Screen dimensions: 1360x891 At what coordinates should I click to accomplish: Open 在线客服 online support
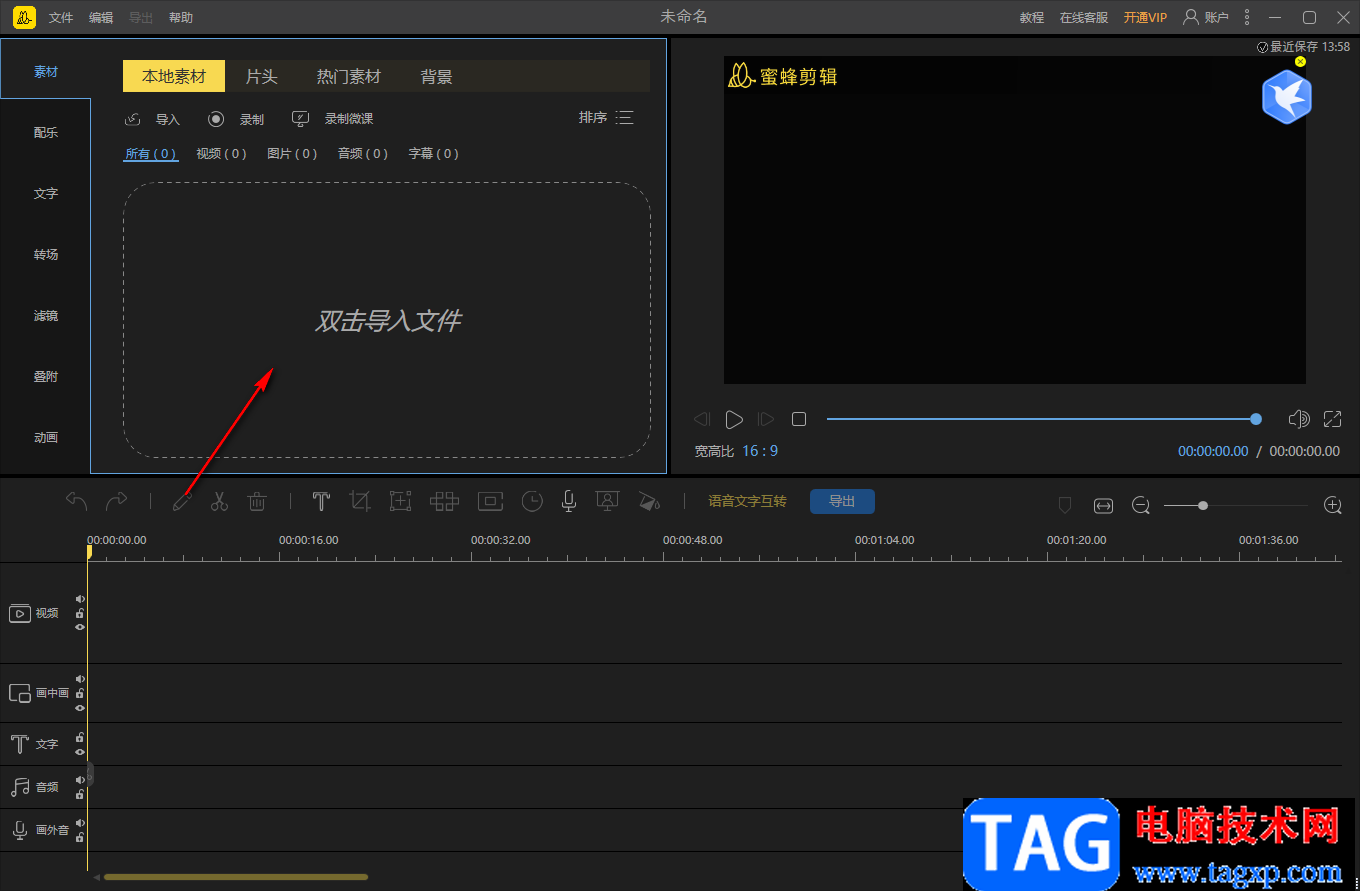click(x=1084, y=18)
